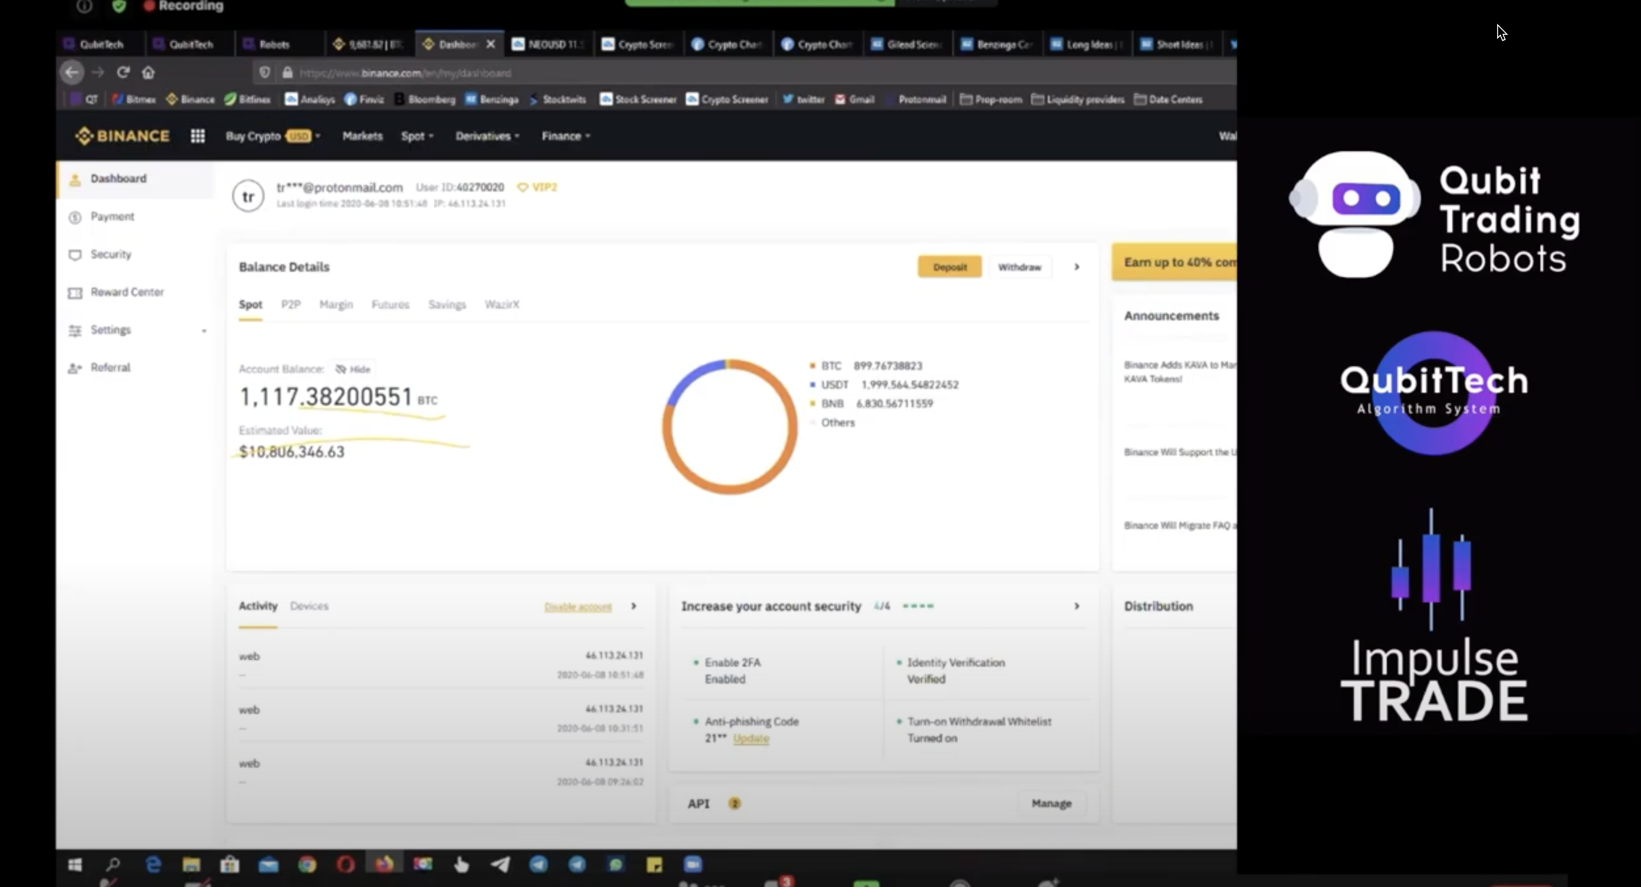Click the Update anti-phishing code link
The height and width of the screenshot is (887, 1641).
click(x=751, y=738)
